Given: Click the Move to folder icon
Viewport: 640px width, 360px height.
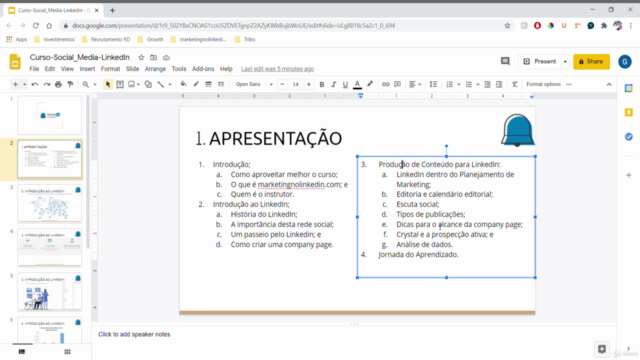Looking at the screenshot, I should (153, 58).
